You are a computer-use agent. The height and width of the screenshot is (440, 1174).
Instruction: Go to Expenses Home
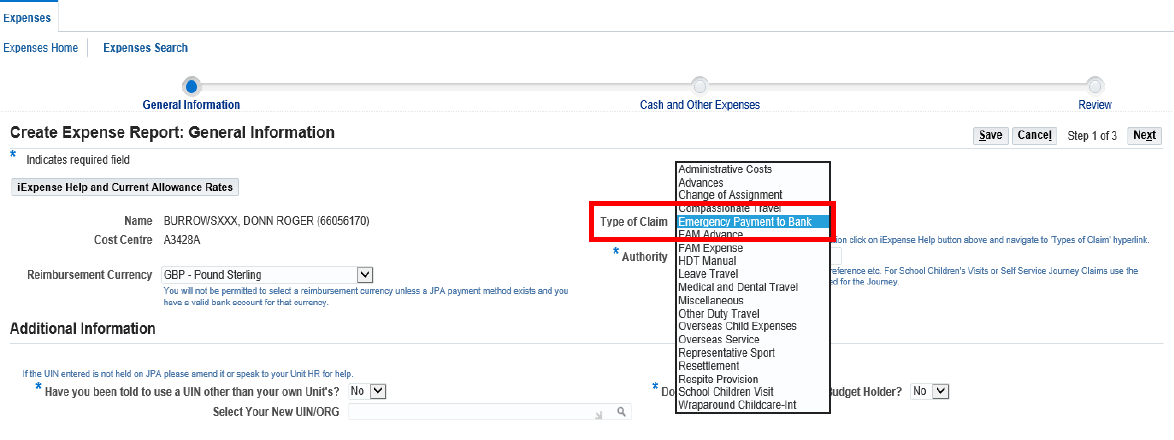[x=41, y=48]
